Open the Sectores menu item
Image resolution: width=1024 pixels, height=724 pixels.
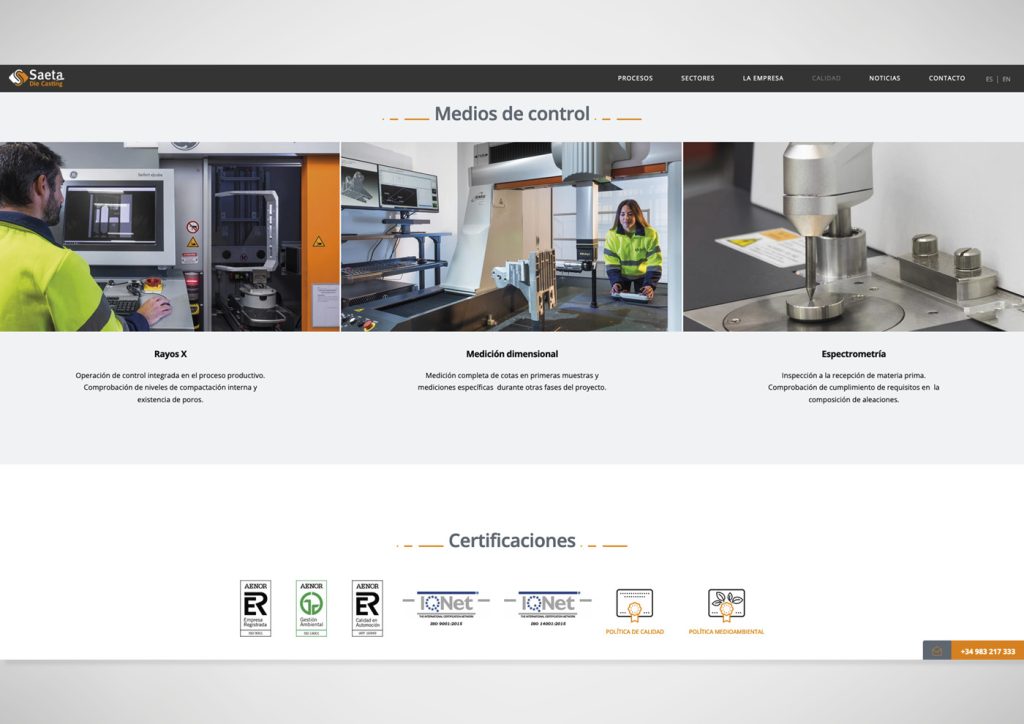697,78
